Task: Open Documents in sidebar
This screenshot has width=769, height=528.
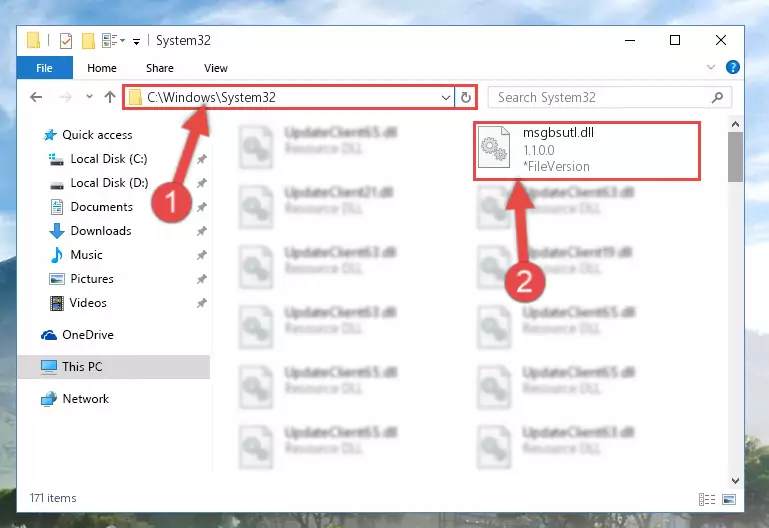Action: (x=92, y=207)
